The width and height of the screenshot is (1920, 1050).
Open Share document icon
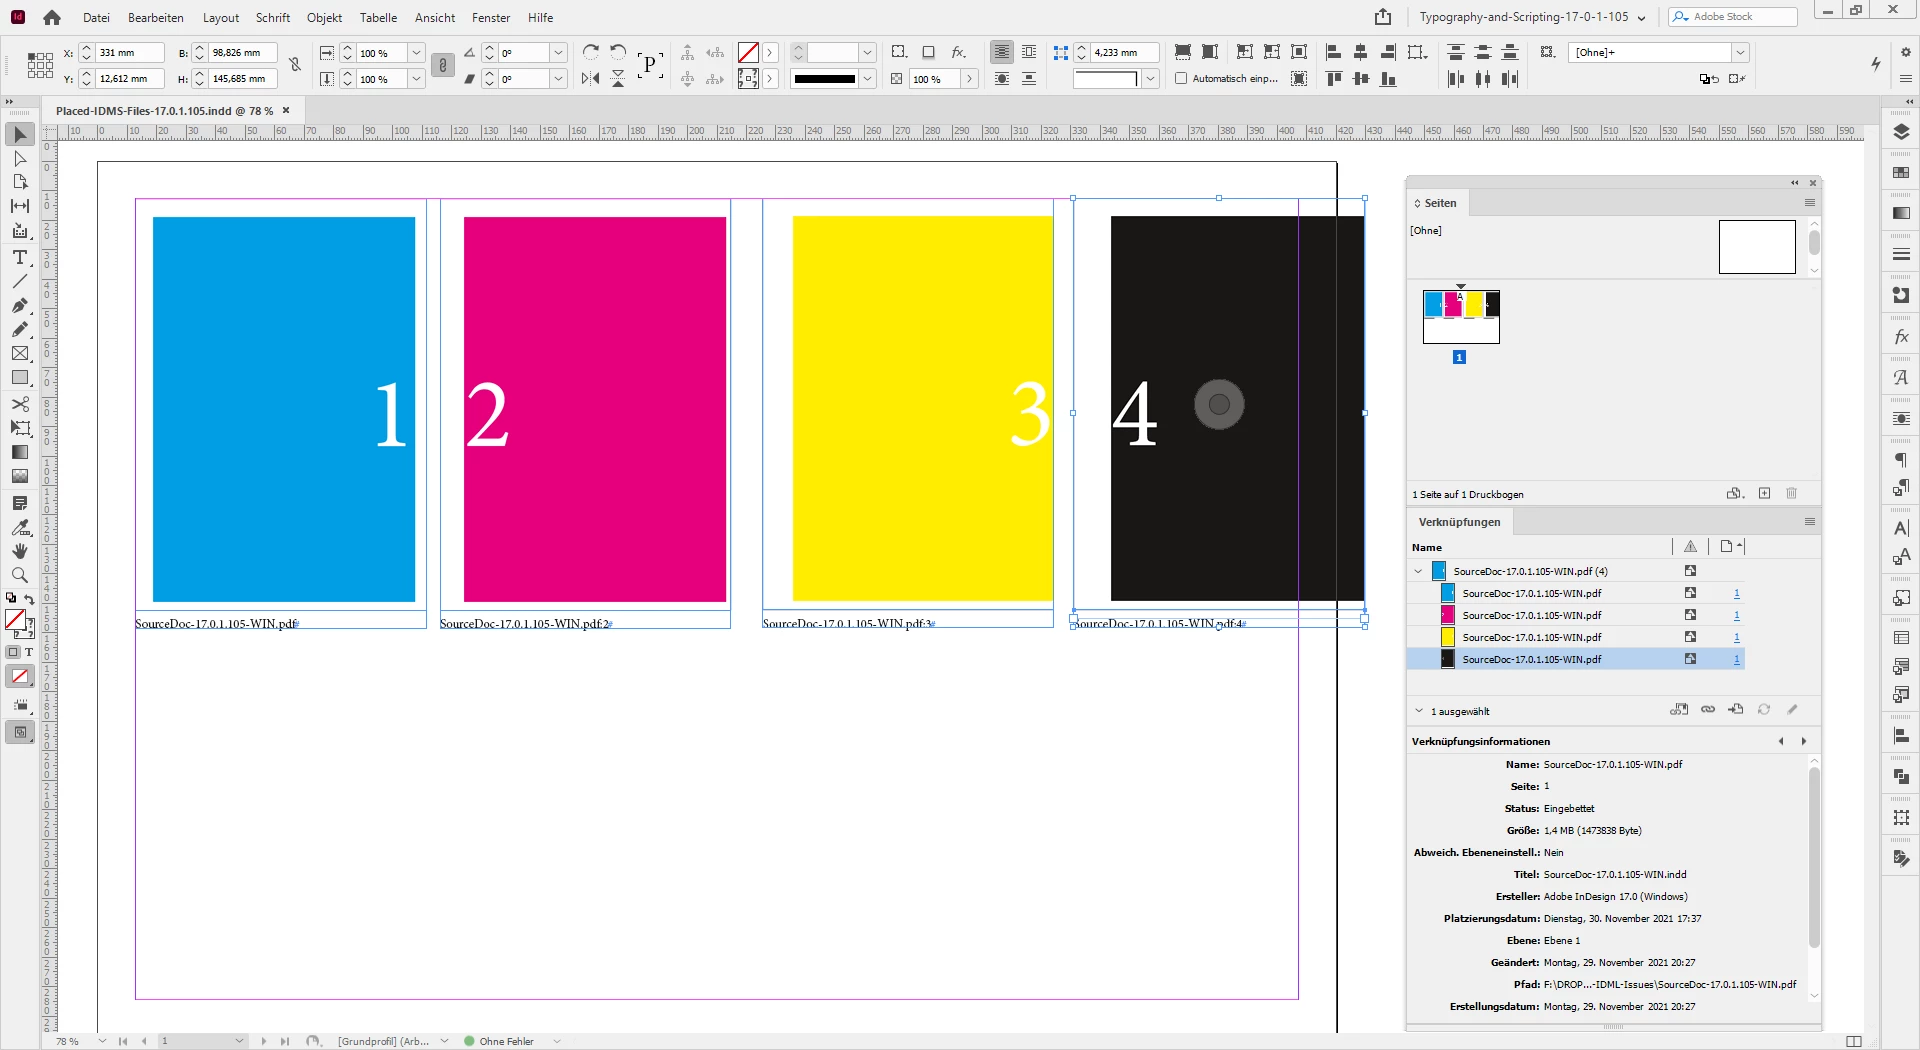coord(1383,17)
